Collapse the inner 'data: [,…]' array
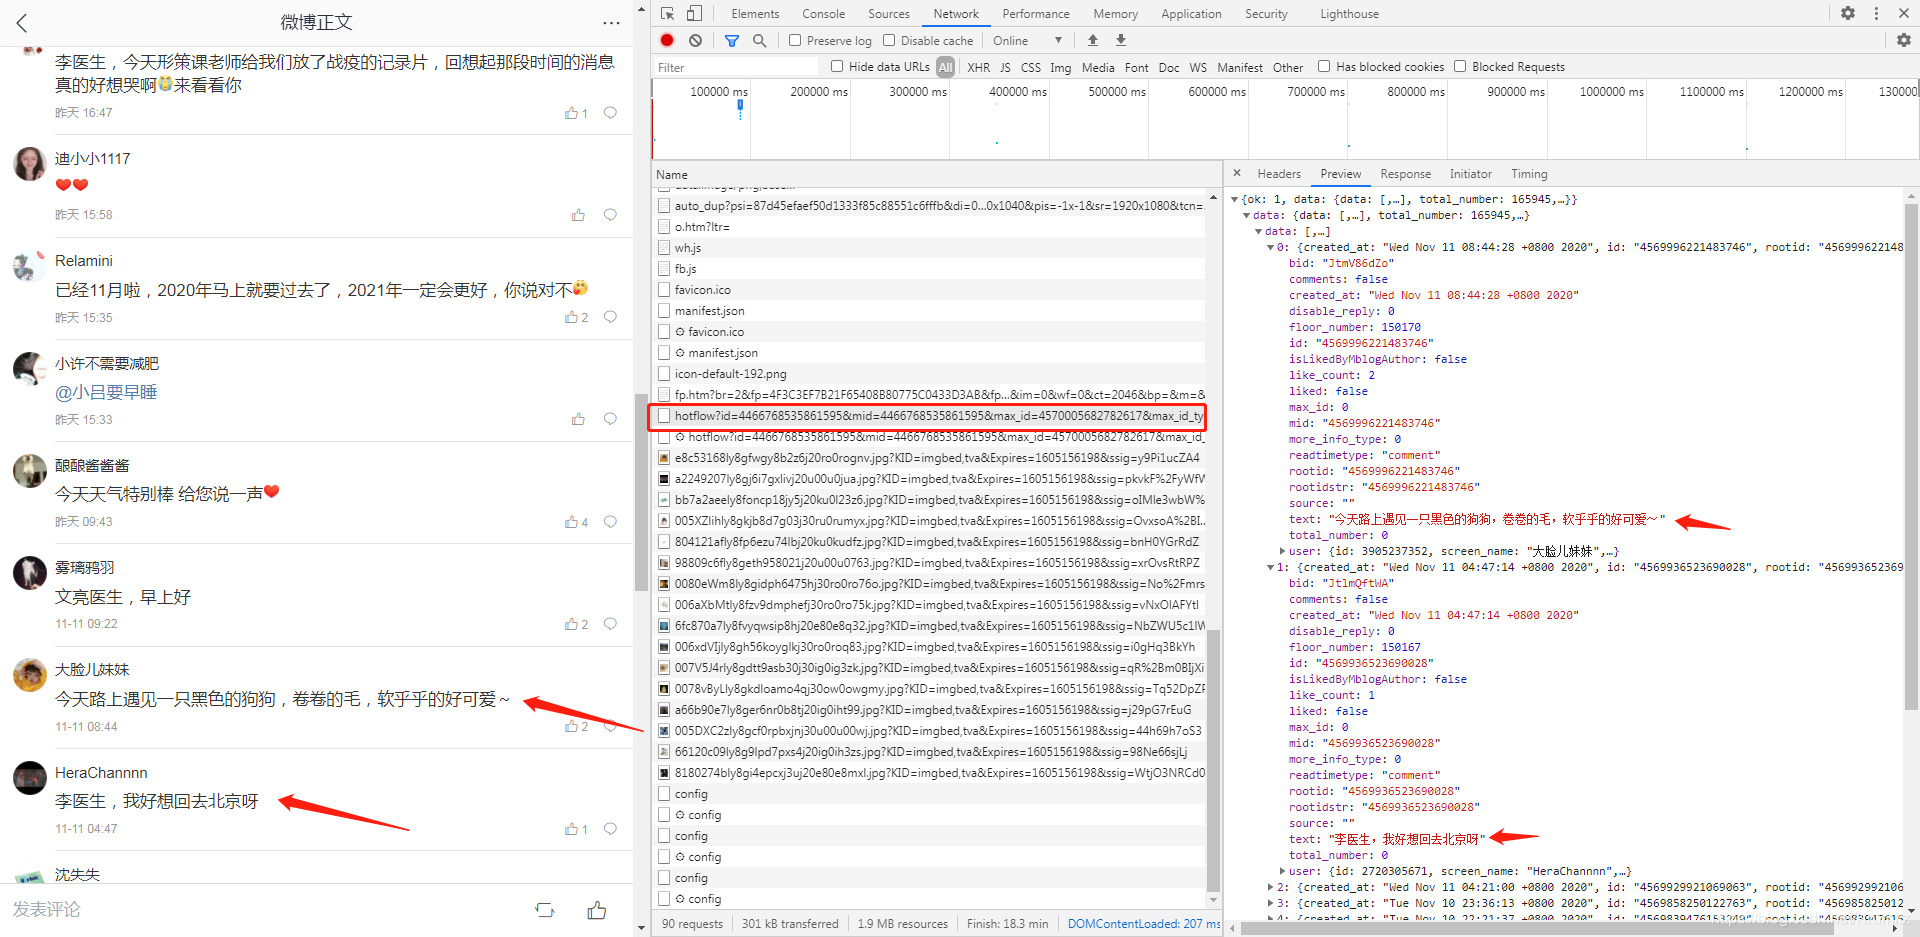Image resolution: width=1920 pixels, height=937 pixels. 1259,232
